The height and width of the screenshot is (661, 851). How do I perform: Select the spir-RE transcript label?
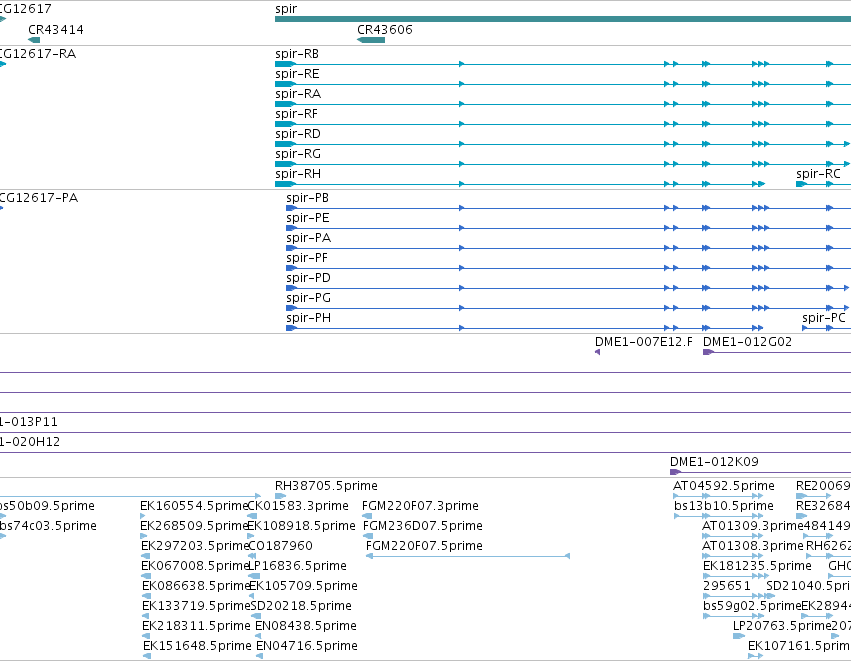pos(297,74)
